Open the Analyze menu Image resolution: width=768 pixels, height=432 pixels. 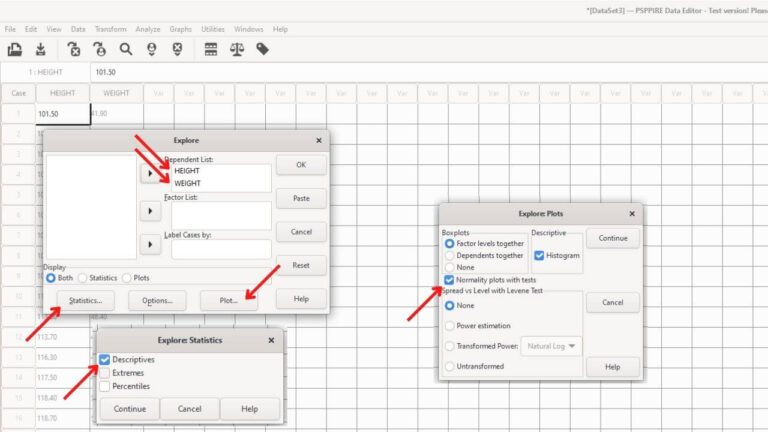pyautogui.click(x=148, y=29)
